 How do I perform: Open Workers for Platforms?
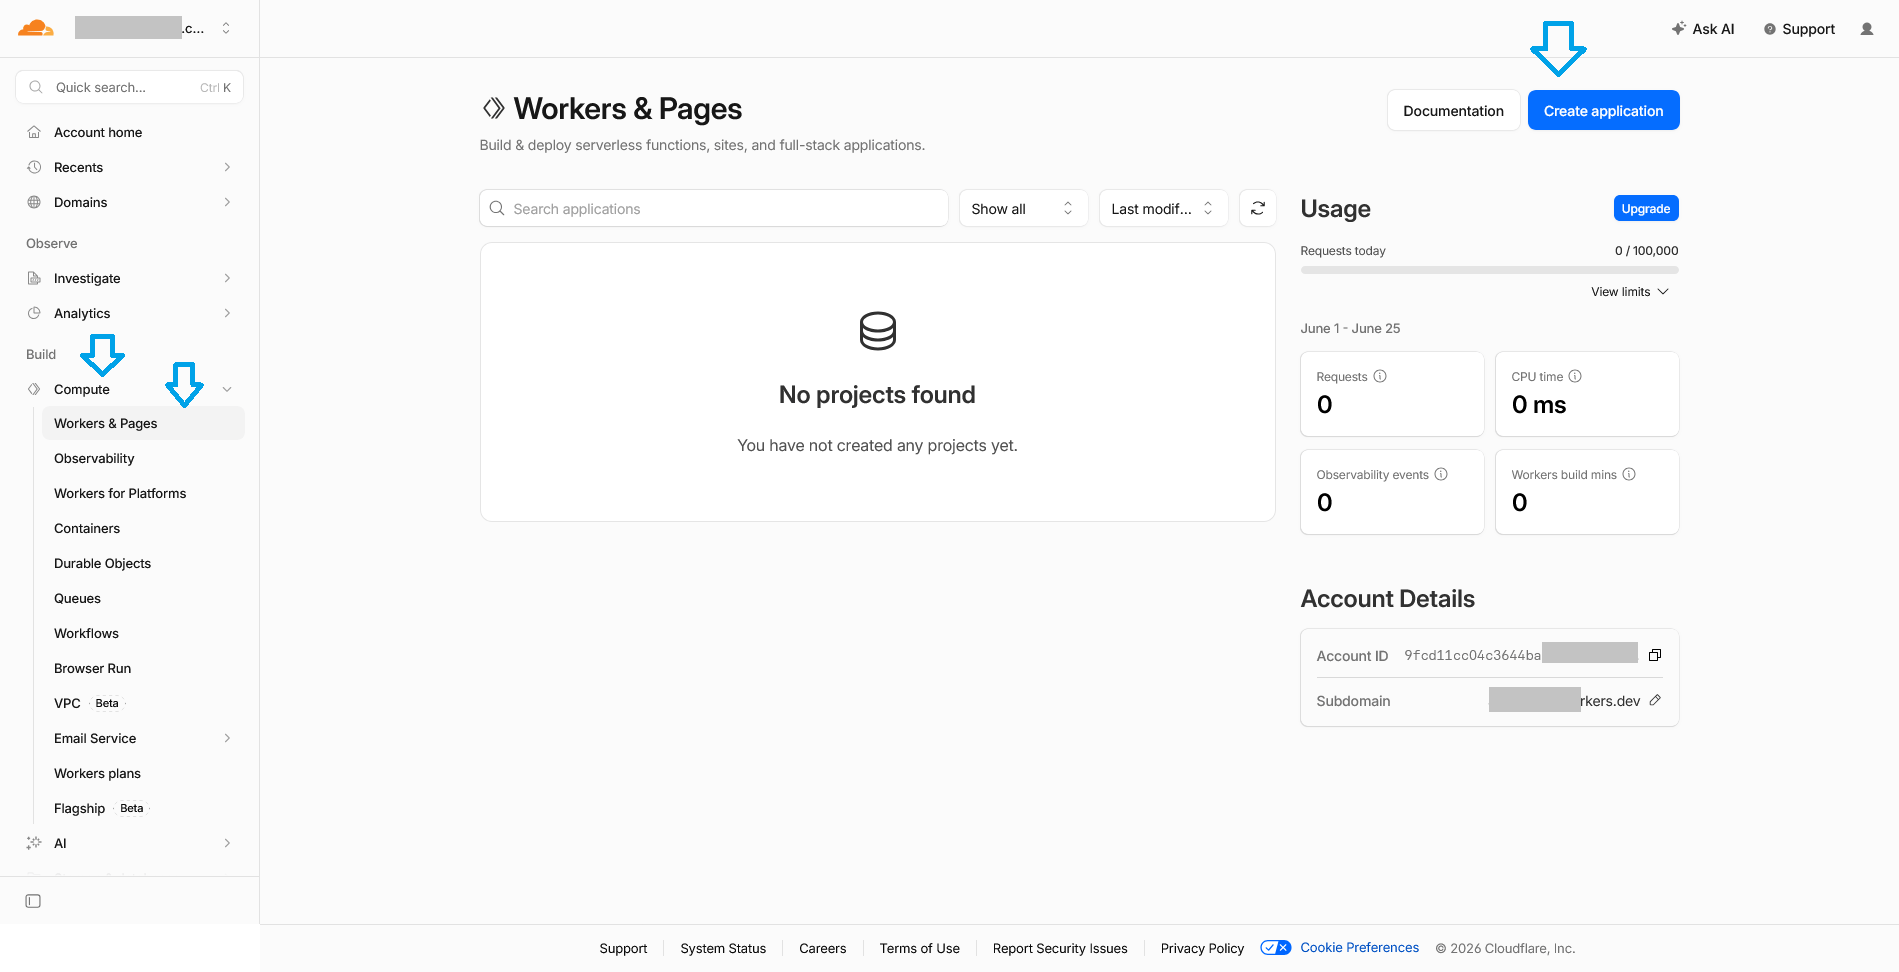120,493
